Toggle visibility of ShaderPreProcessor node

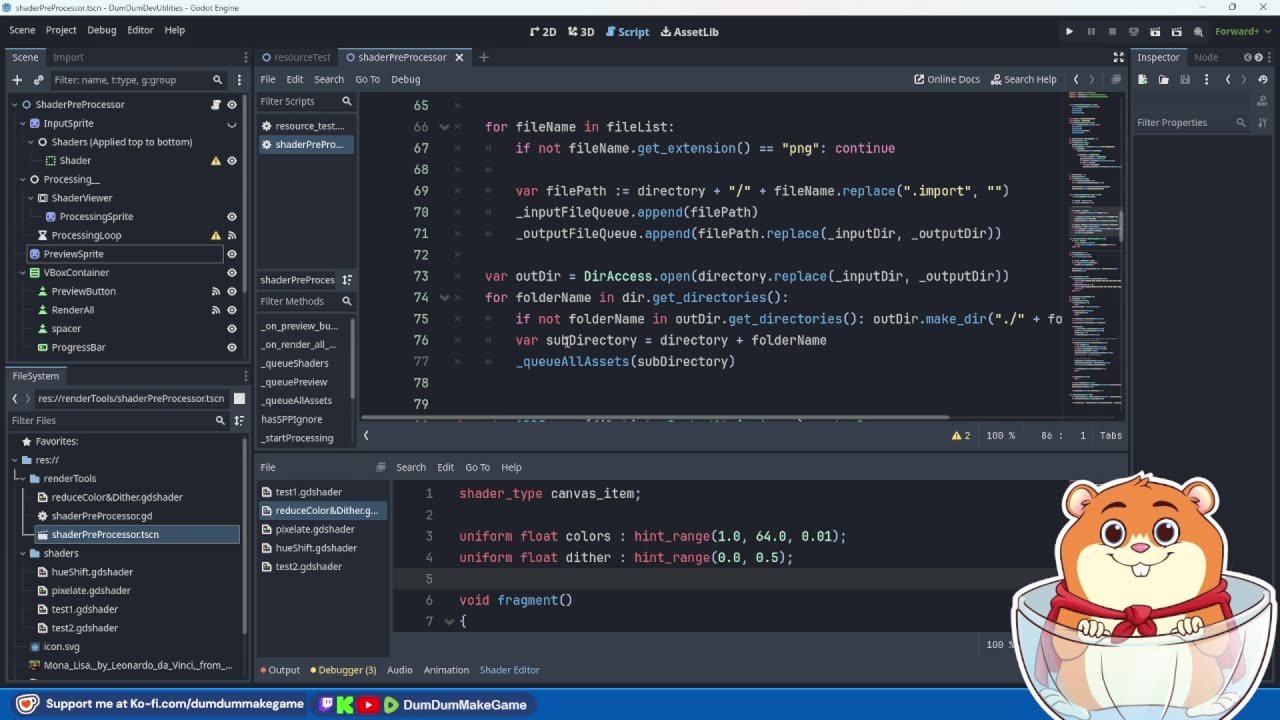pos(232,105)
